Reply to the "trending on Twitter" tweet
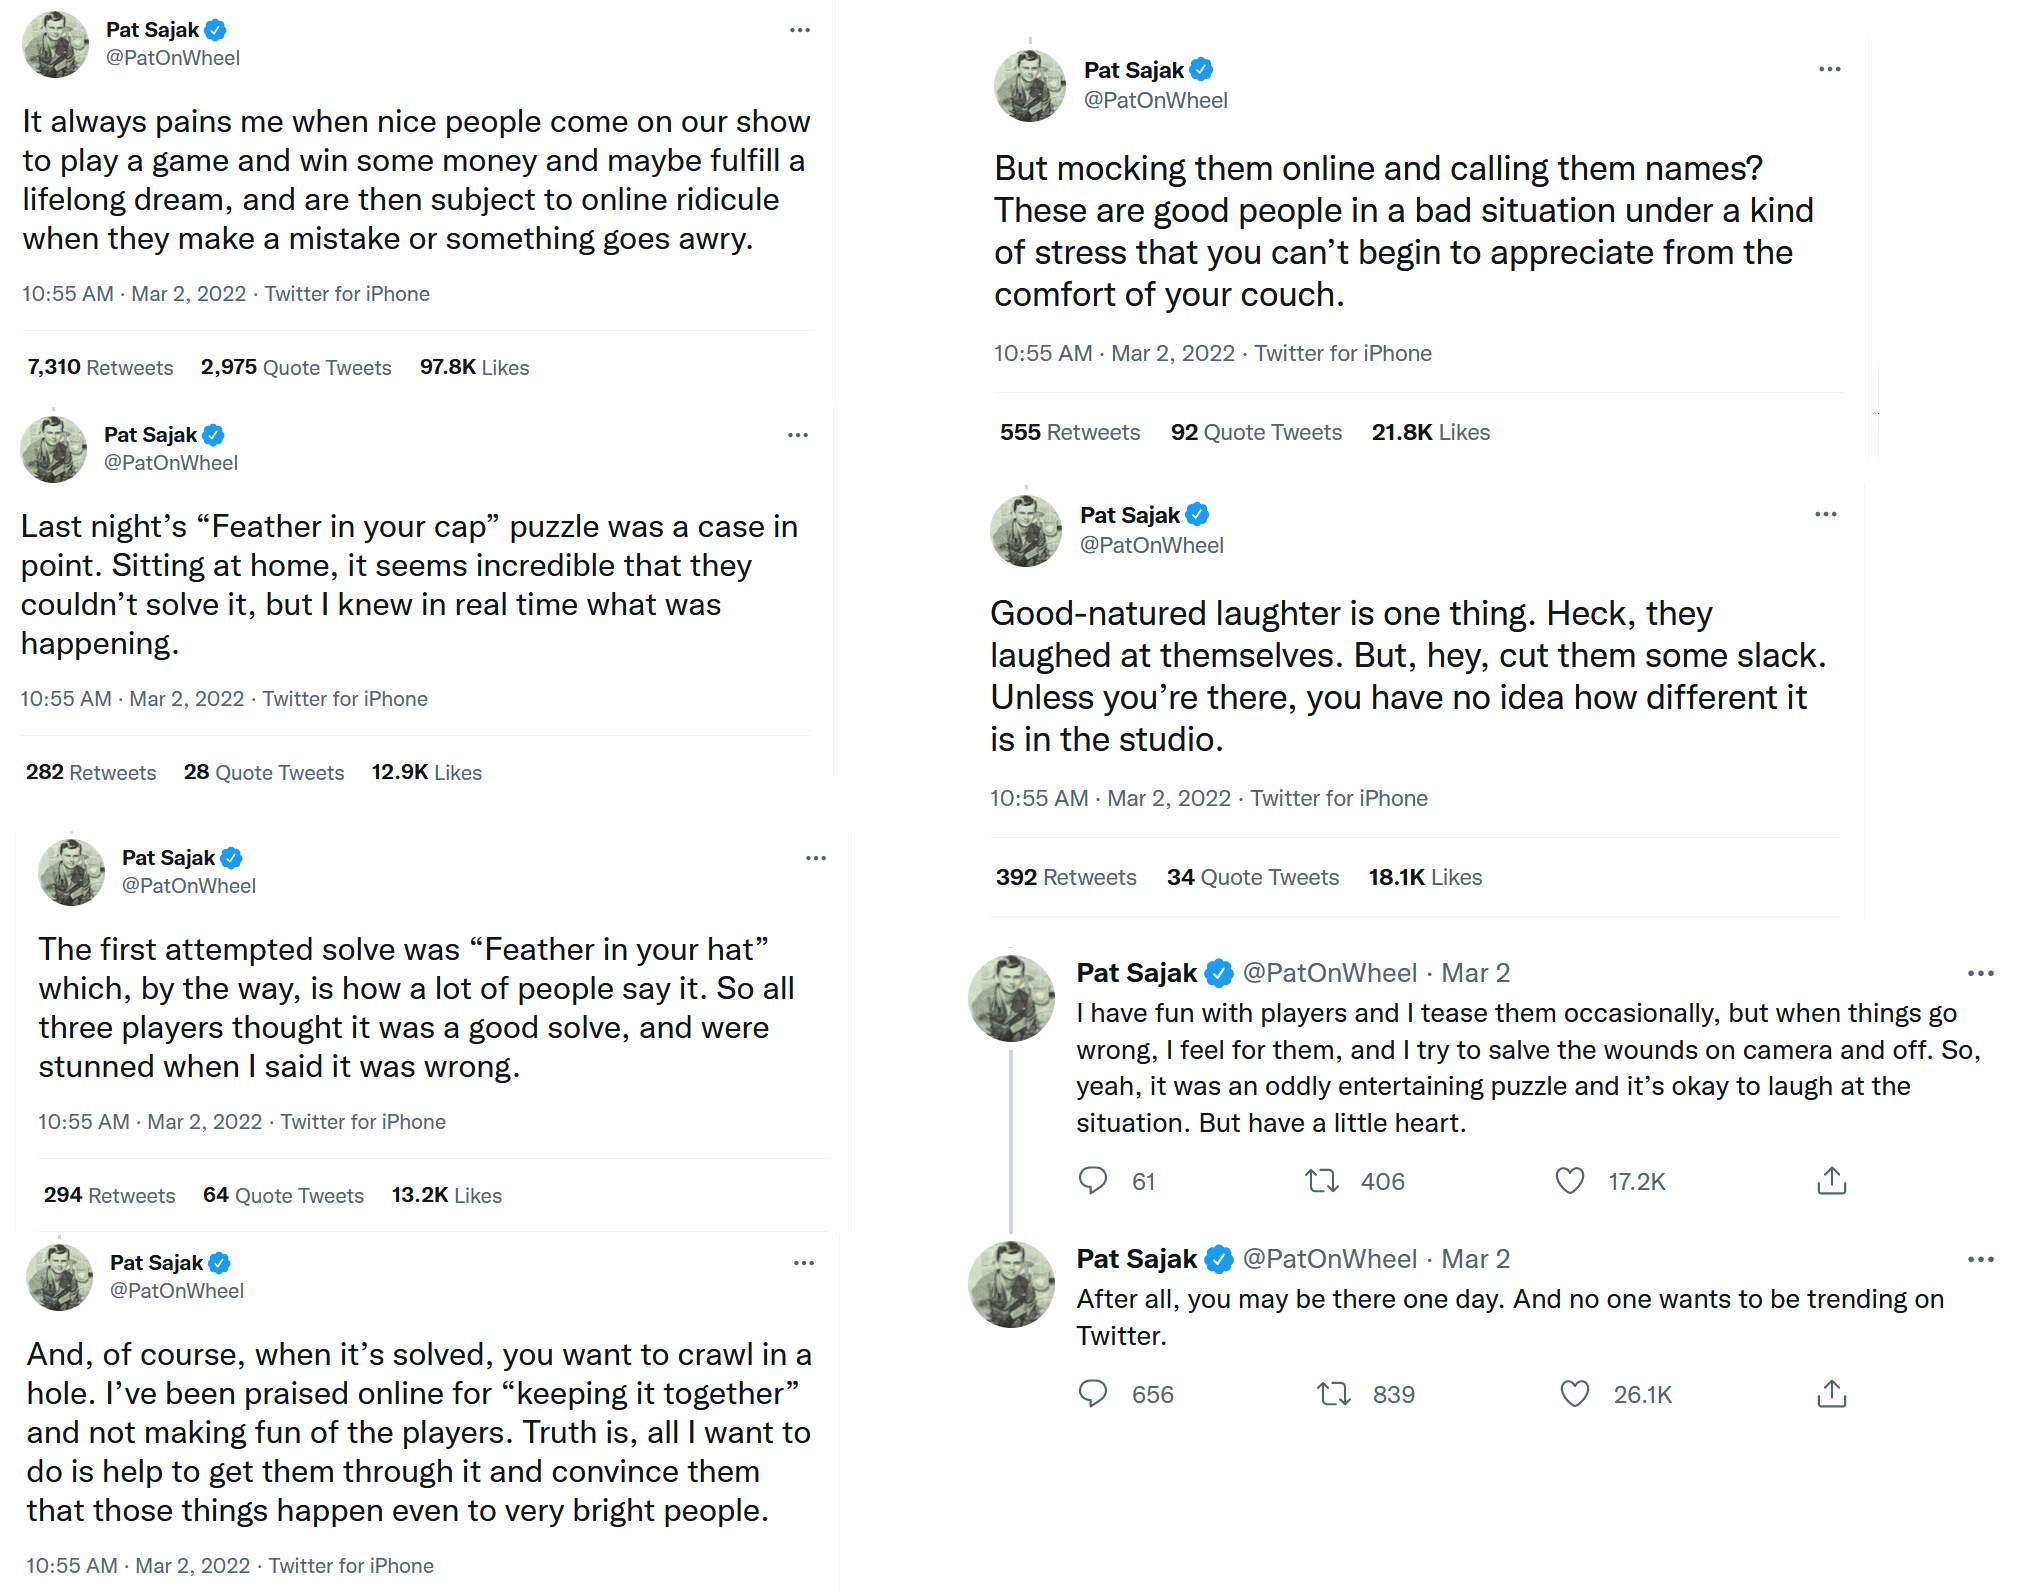Viewport: 2042px width, 1594px height. 1092,1394
